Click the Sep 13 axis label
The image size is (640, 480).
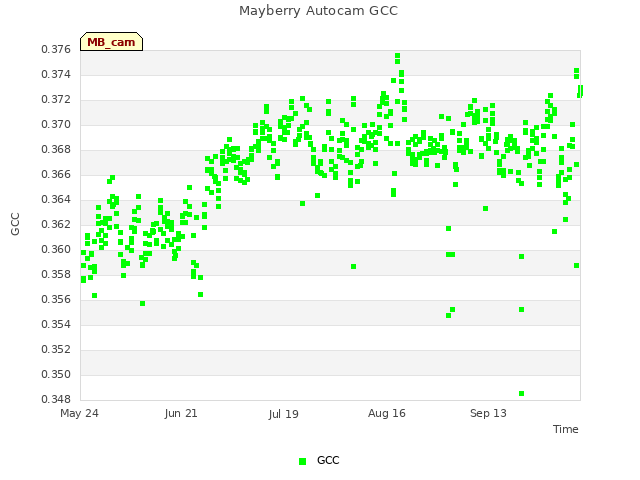pos(488,413)
